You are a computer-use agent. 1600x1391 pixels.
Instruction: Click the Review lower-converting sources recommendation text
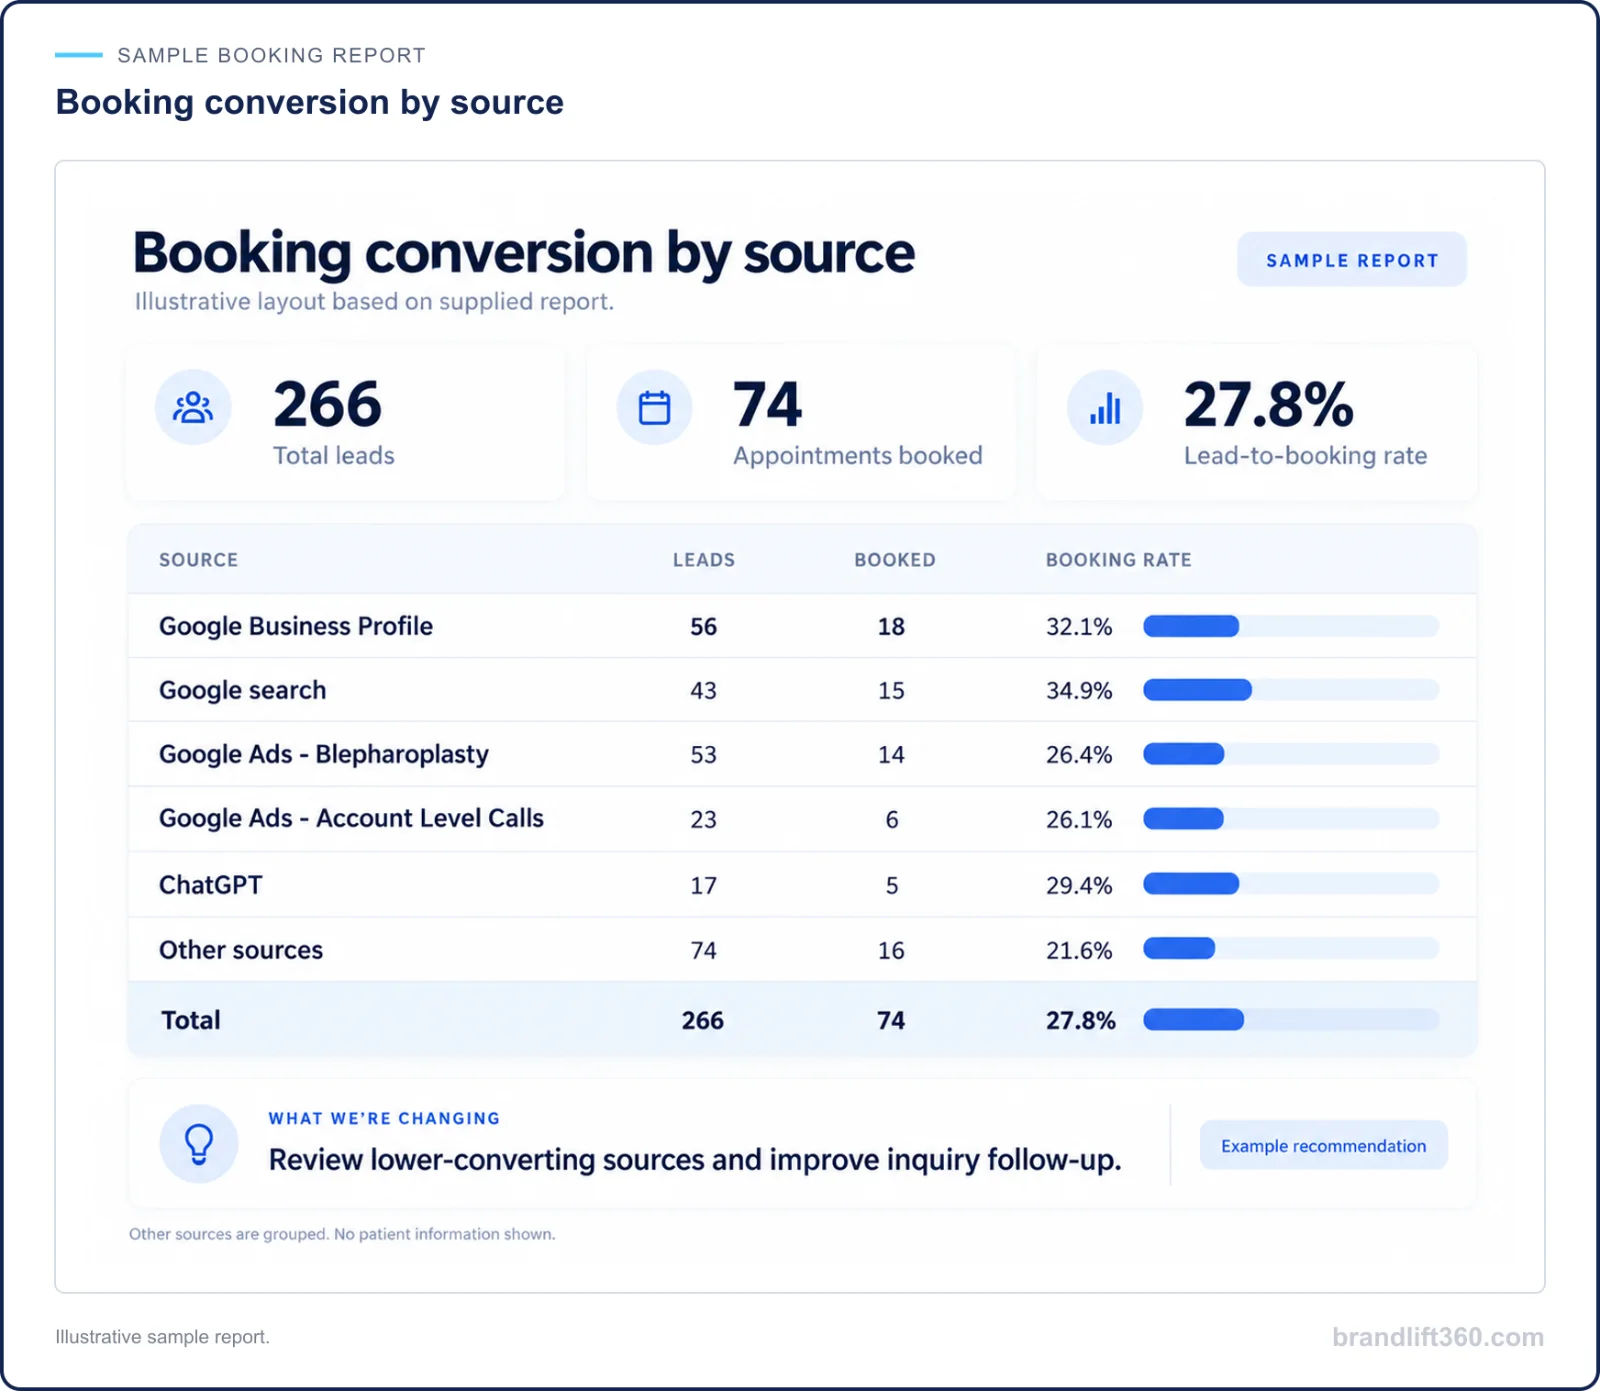pyautogui.click(x=695, y=1160)
